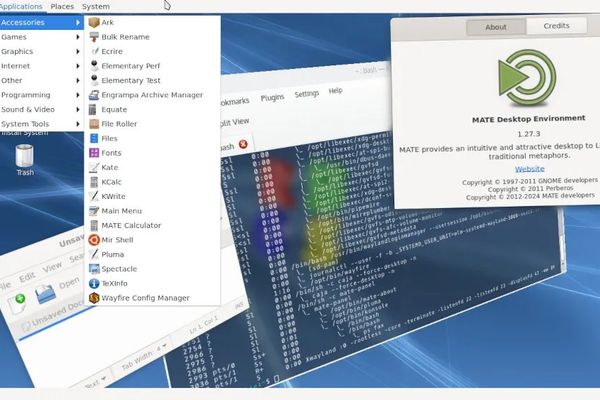
Task: Expand the Other submenu arrow
Action: click(x=78, y=80)
